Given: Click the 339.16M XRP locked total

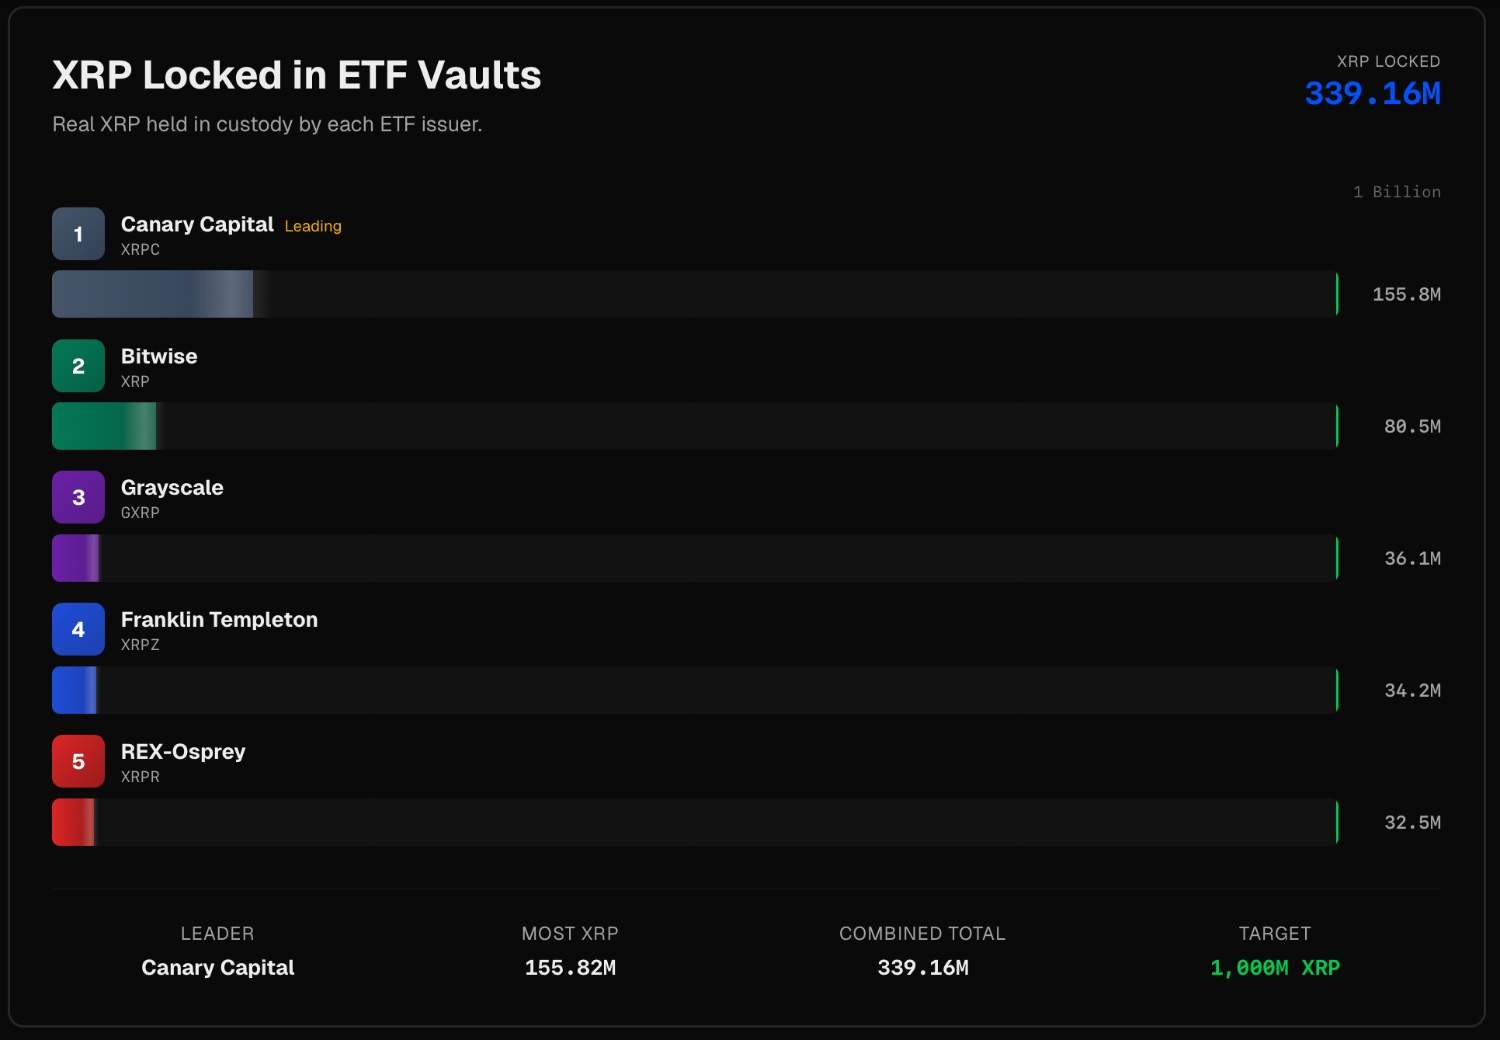Looking at the screenshot, I should tap(1372, 93).
